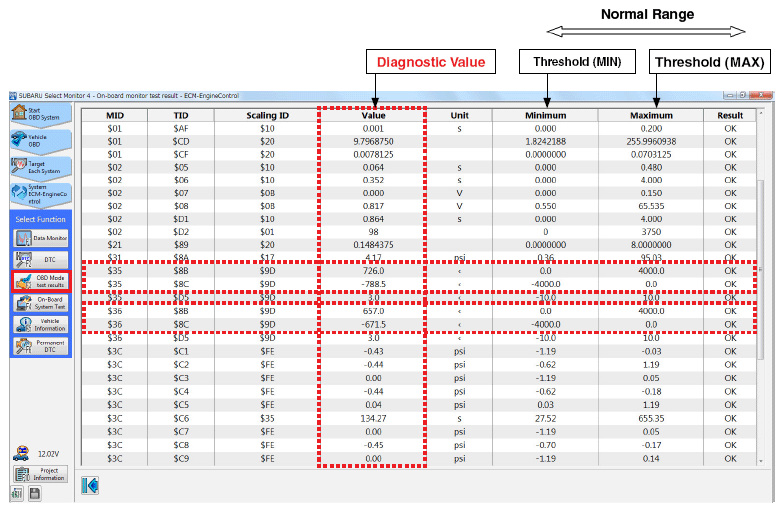784x512 pixels.
Task: Select OBD Mode test results
Action: click(x=40, y=282)
